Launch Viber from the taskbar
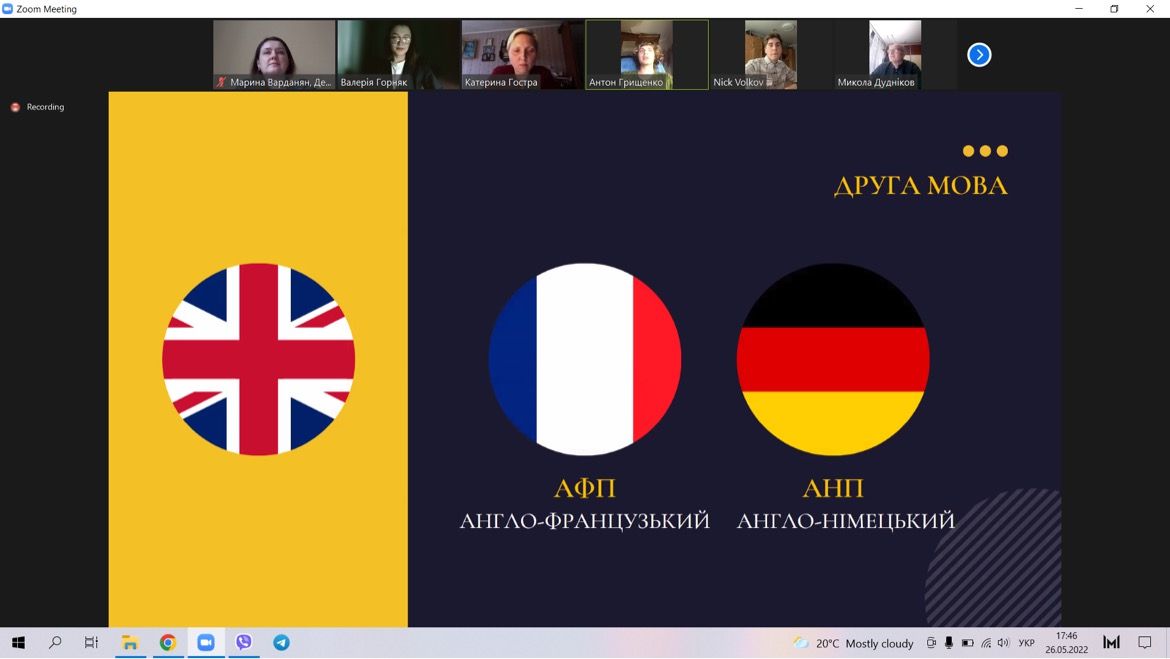This screenshot has width=1170, height=659. (244, 643)
